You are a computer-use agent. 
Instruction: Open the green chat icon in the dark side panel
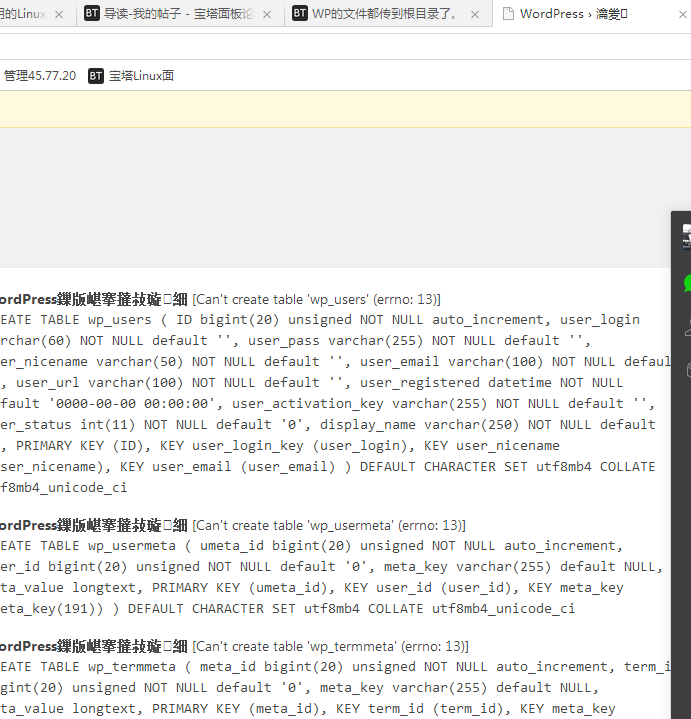[x=687, y=283]
